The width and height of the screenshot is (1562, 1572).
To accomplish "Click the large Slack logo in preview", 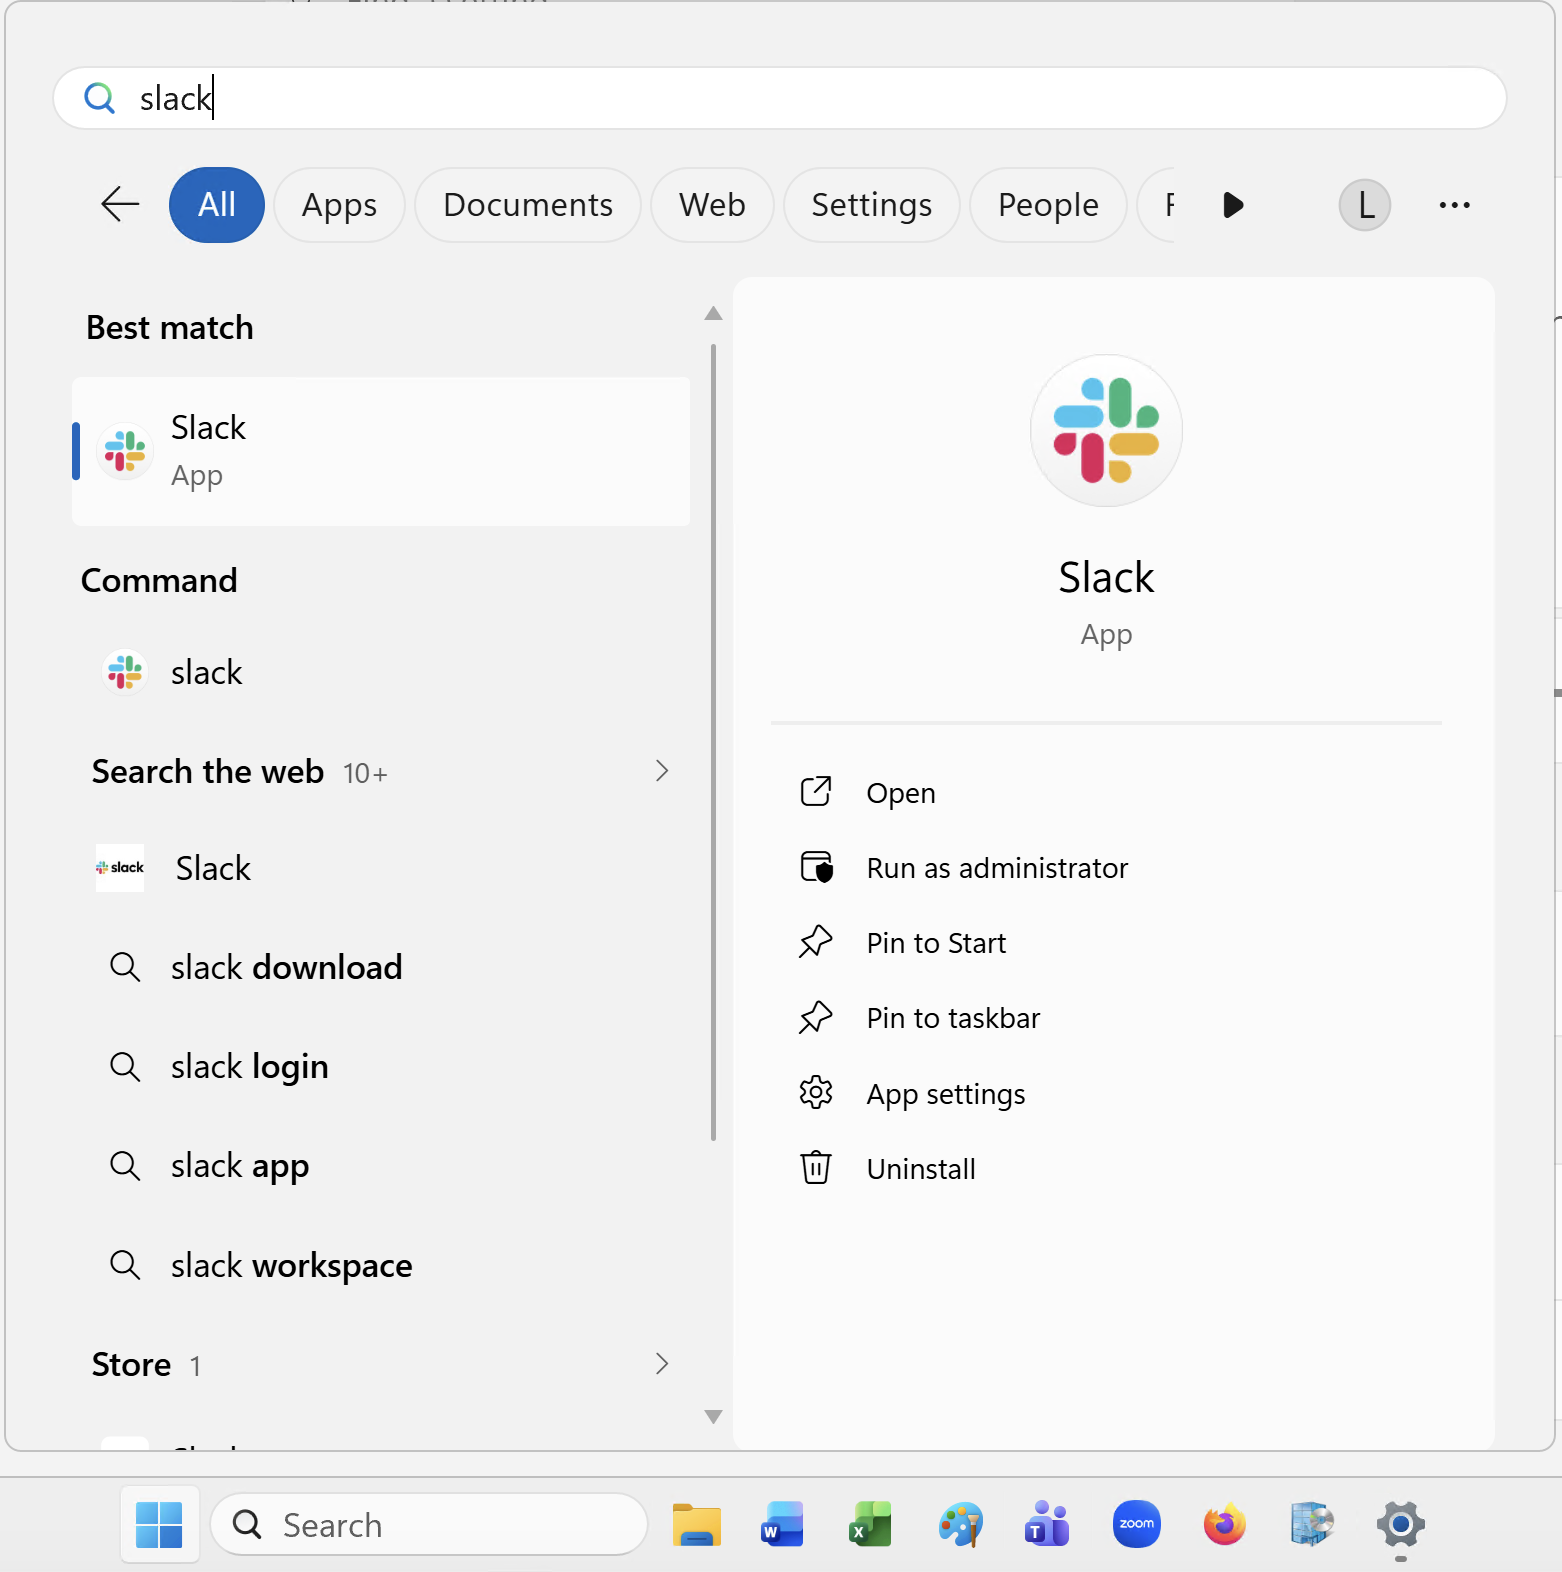I will tap(1106, 430).
